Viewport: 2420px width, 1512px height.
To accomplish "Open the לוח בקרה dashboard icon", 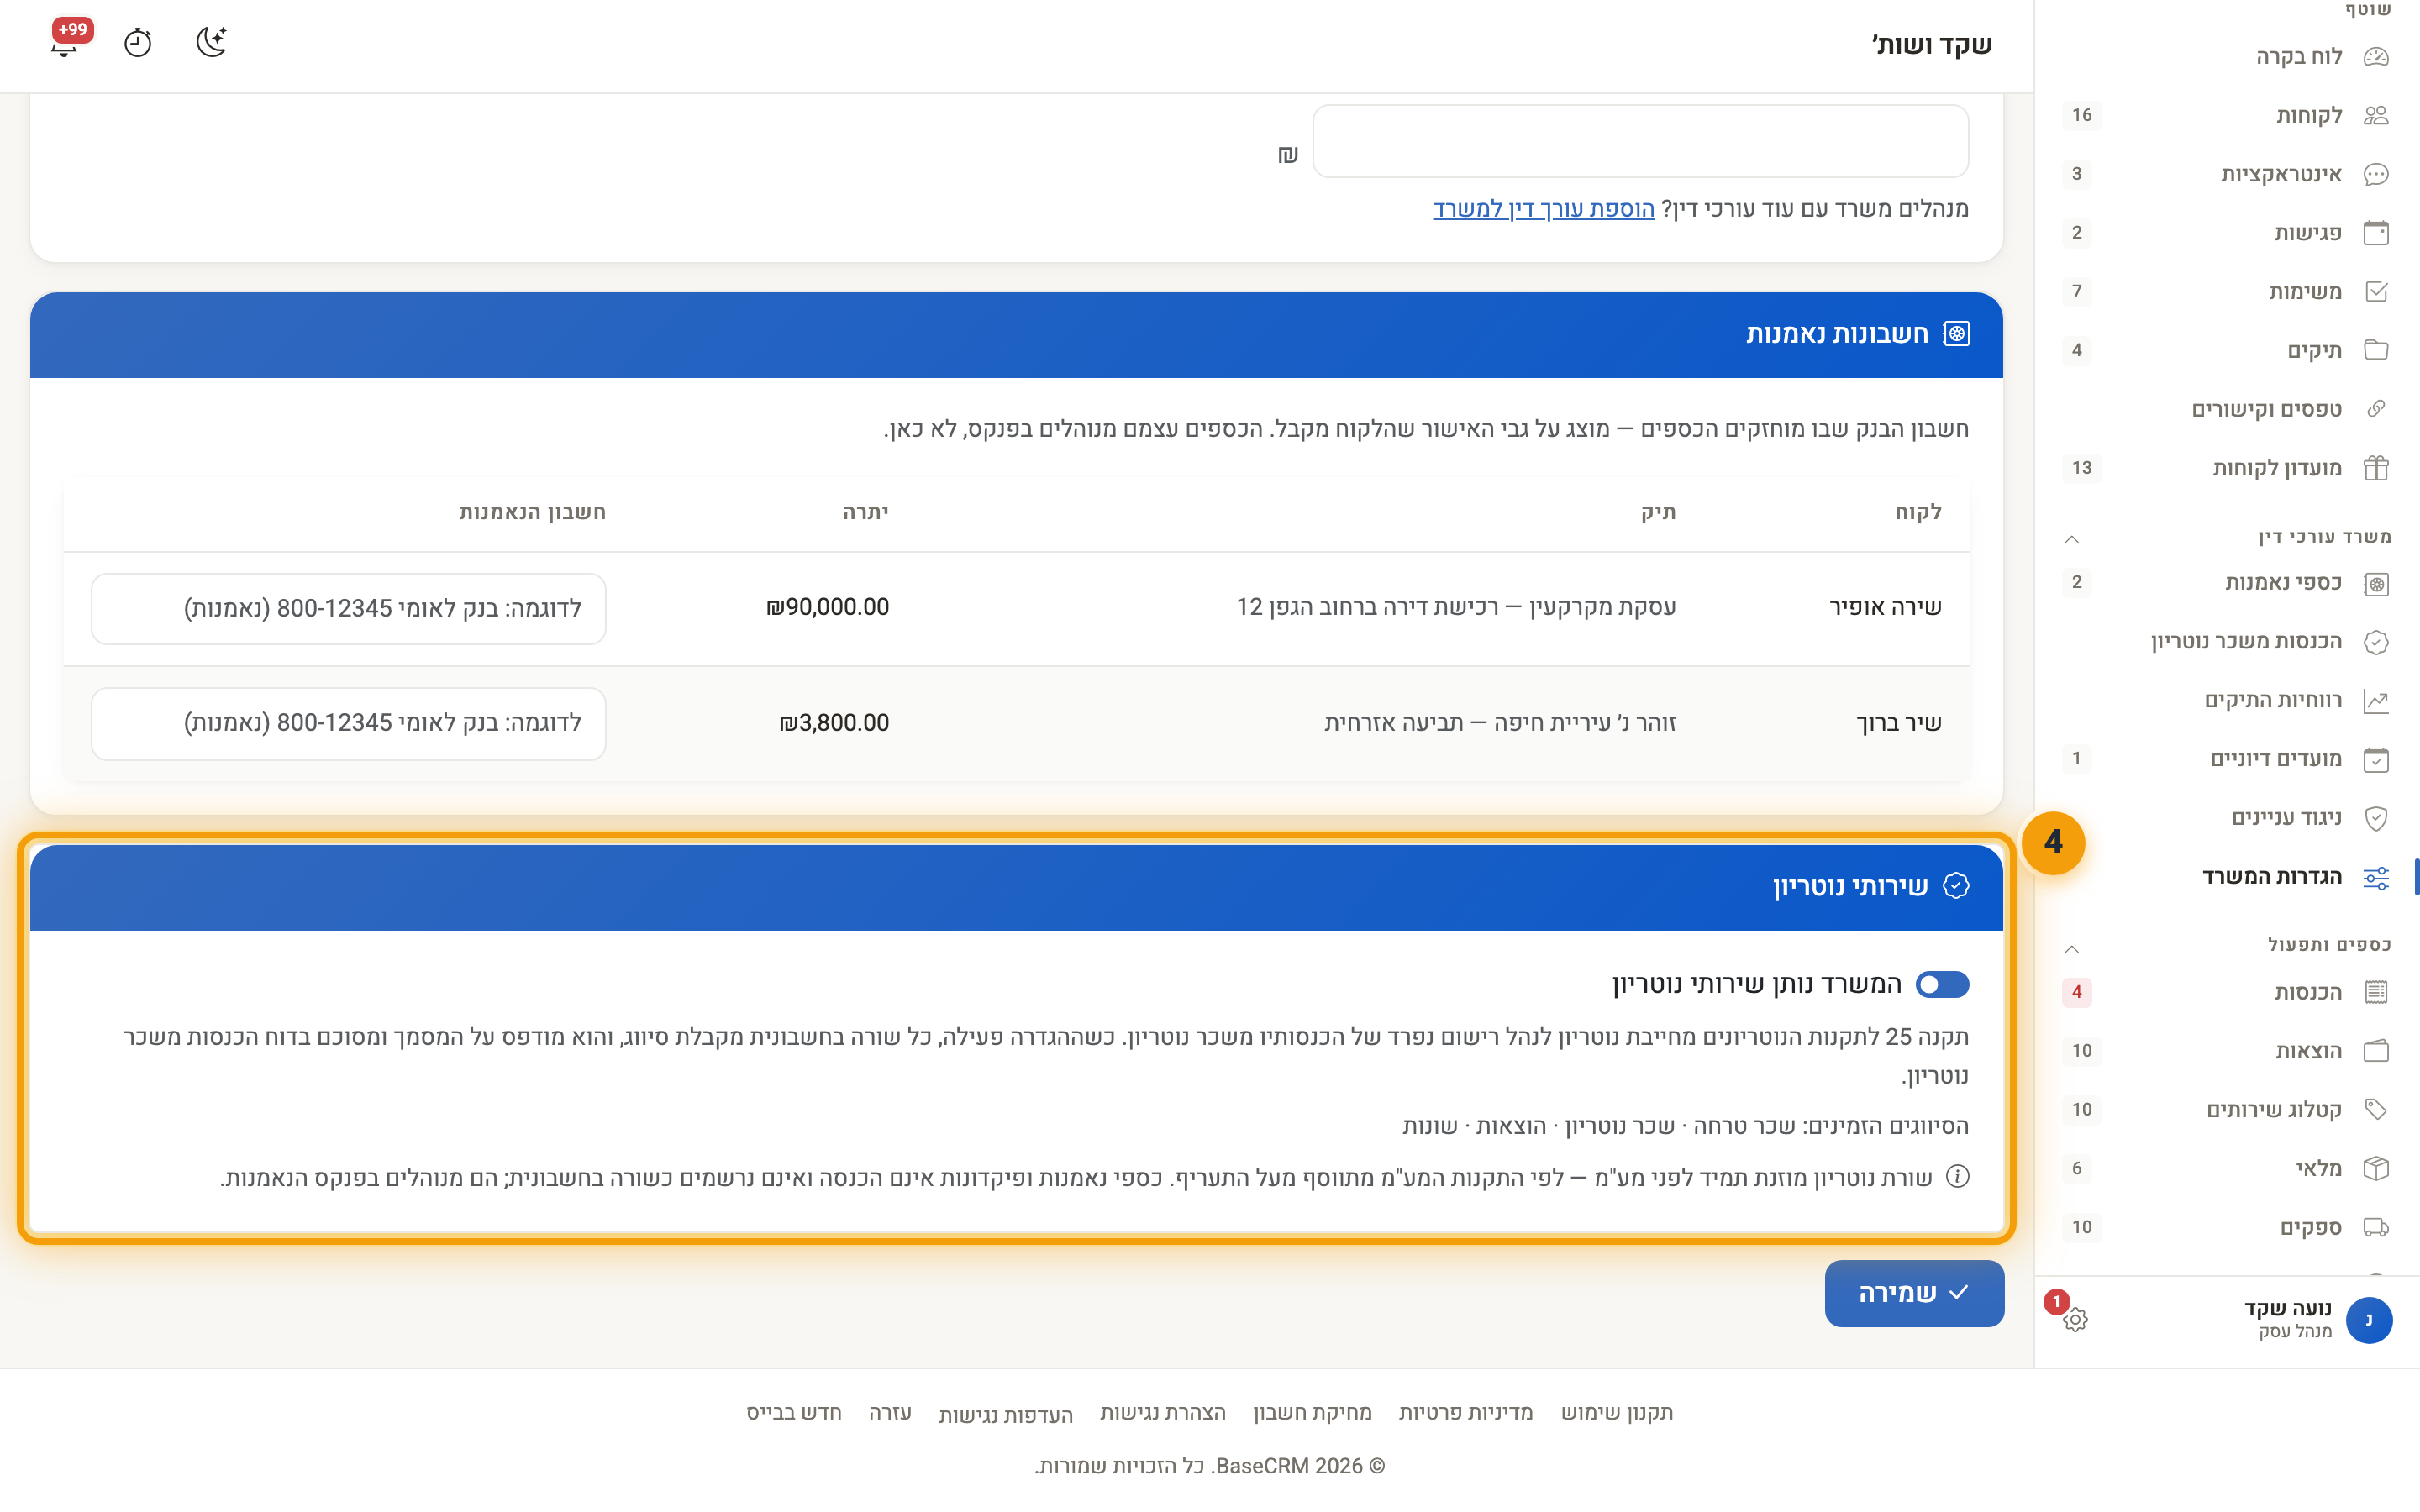I will [x=2376, y=57].
